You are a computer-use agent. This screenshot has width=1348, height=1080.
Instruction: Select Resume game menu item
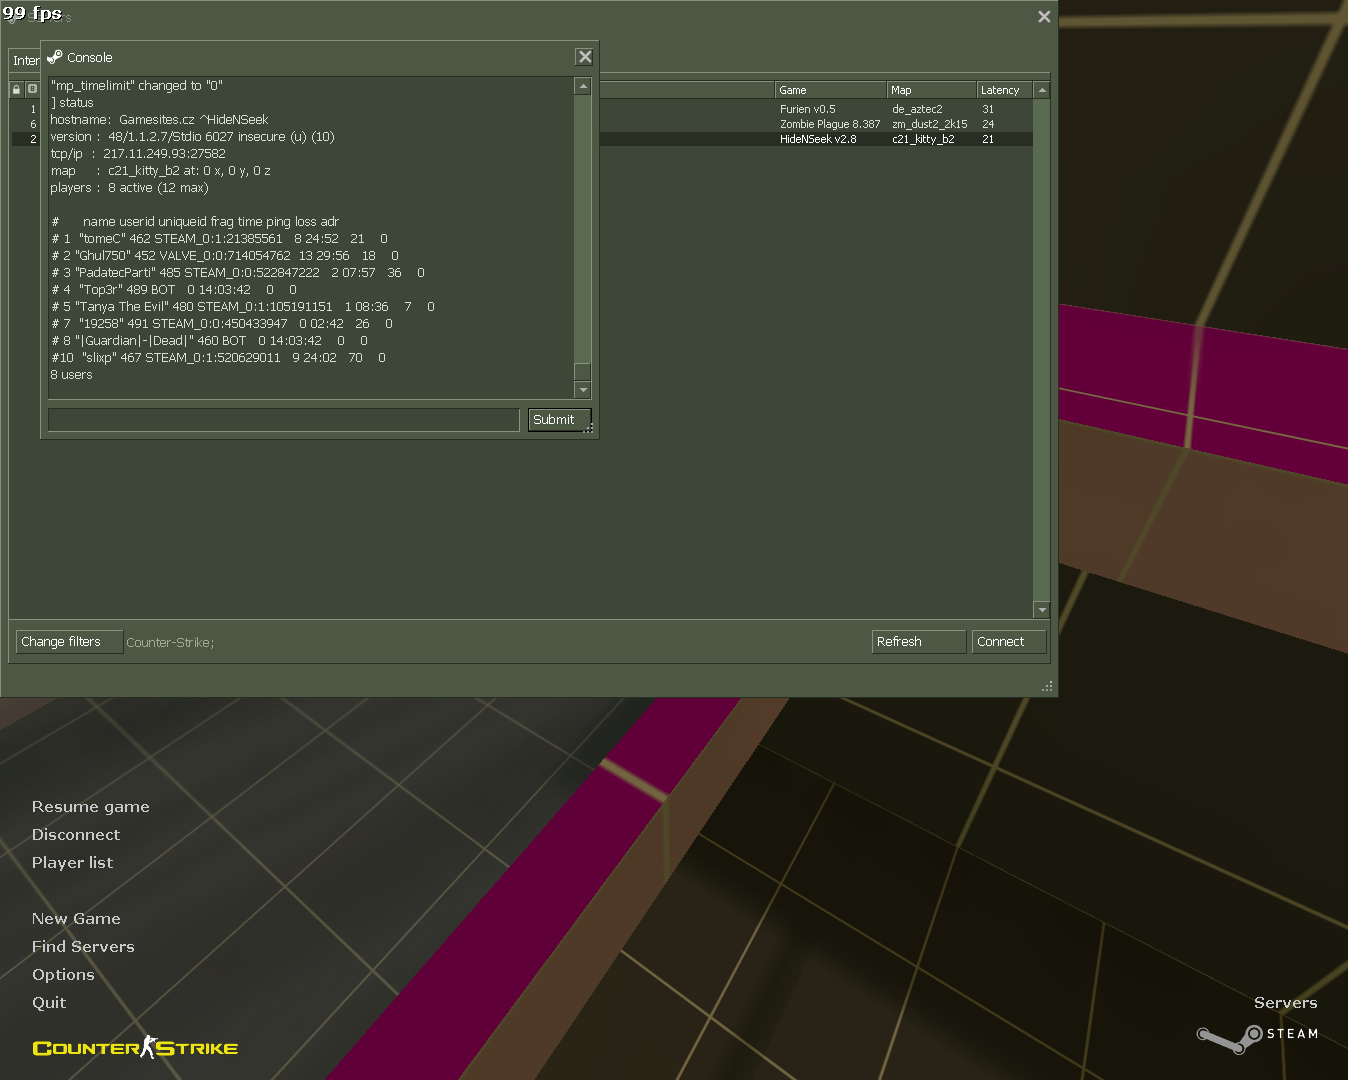[91, 807]
